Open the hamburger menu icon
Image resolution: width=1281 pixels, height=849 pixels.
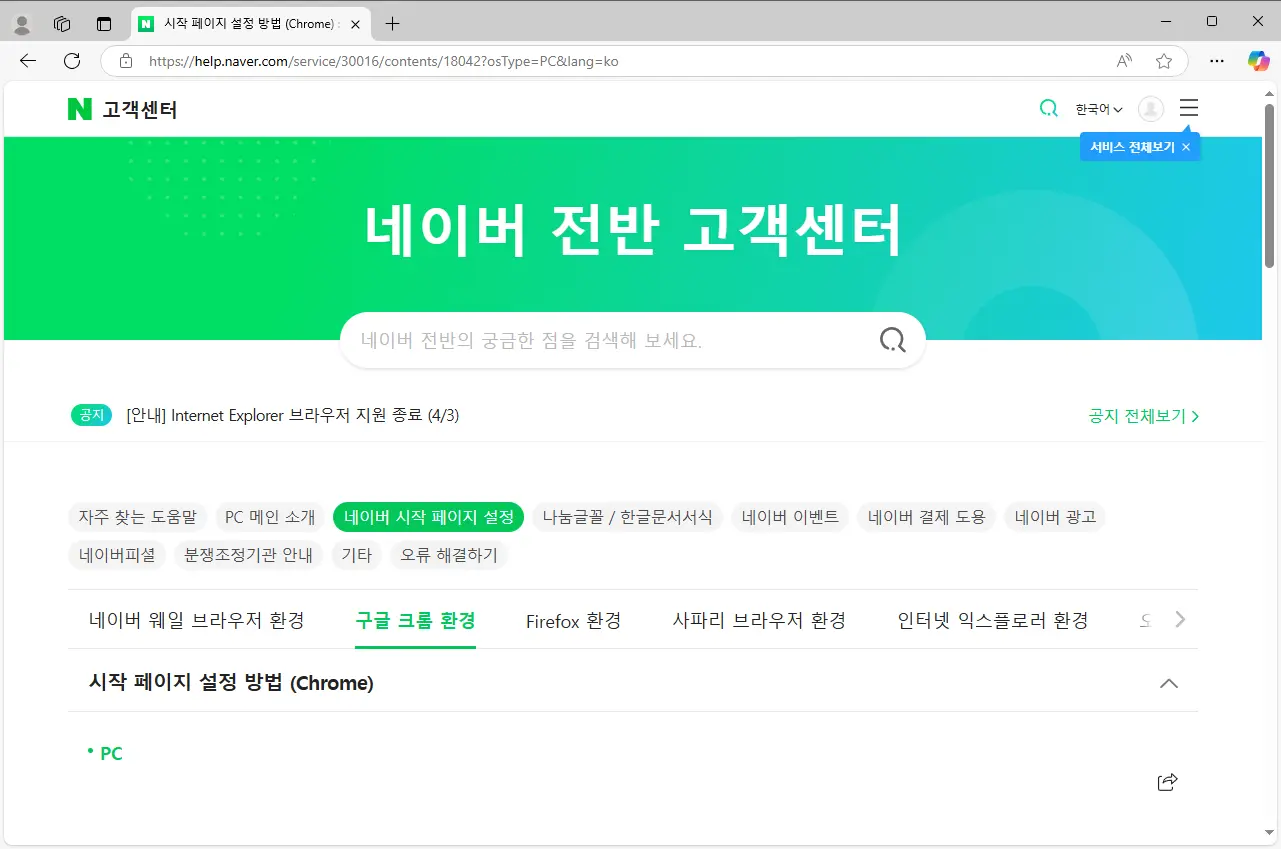(x=1188, y=108)
